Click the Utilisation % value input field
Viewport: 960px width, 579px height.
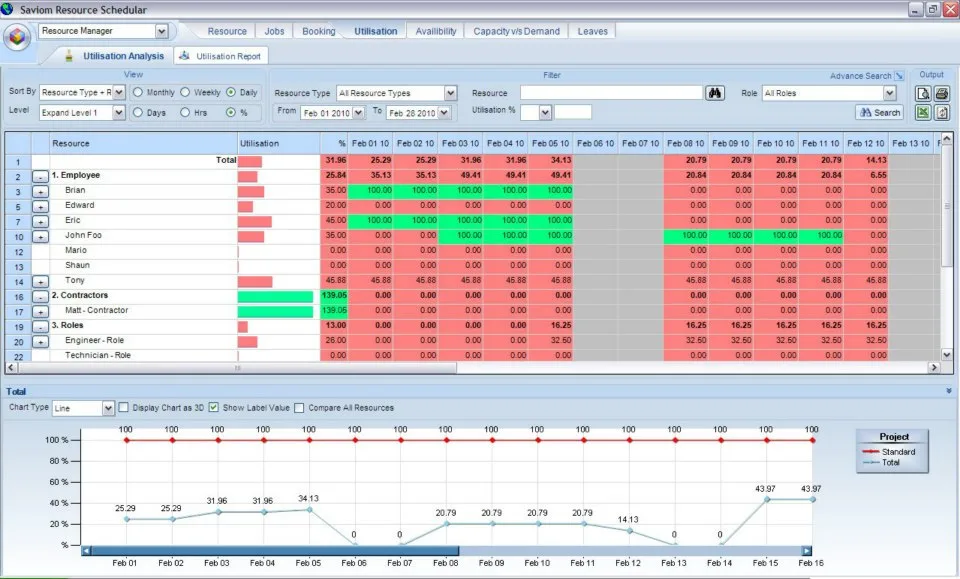tap(573, 112)
